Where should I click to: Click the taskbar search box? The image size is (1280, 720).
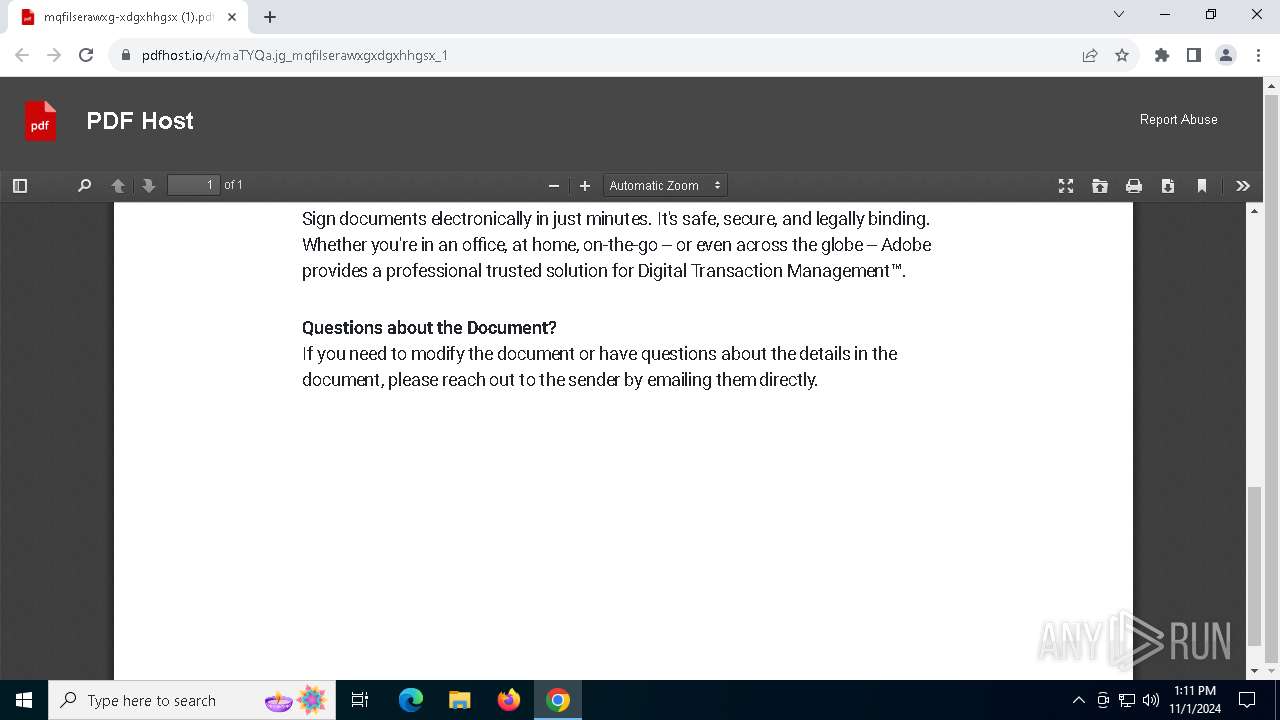click(191, 700)
